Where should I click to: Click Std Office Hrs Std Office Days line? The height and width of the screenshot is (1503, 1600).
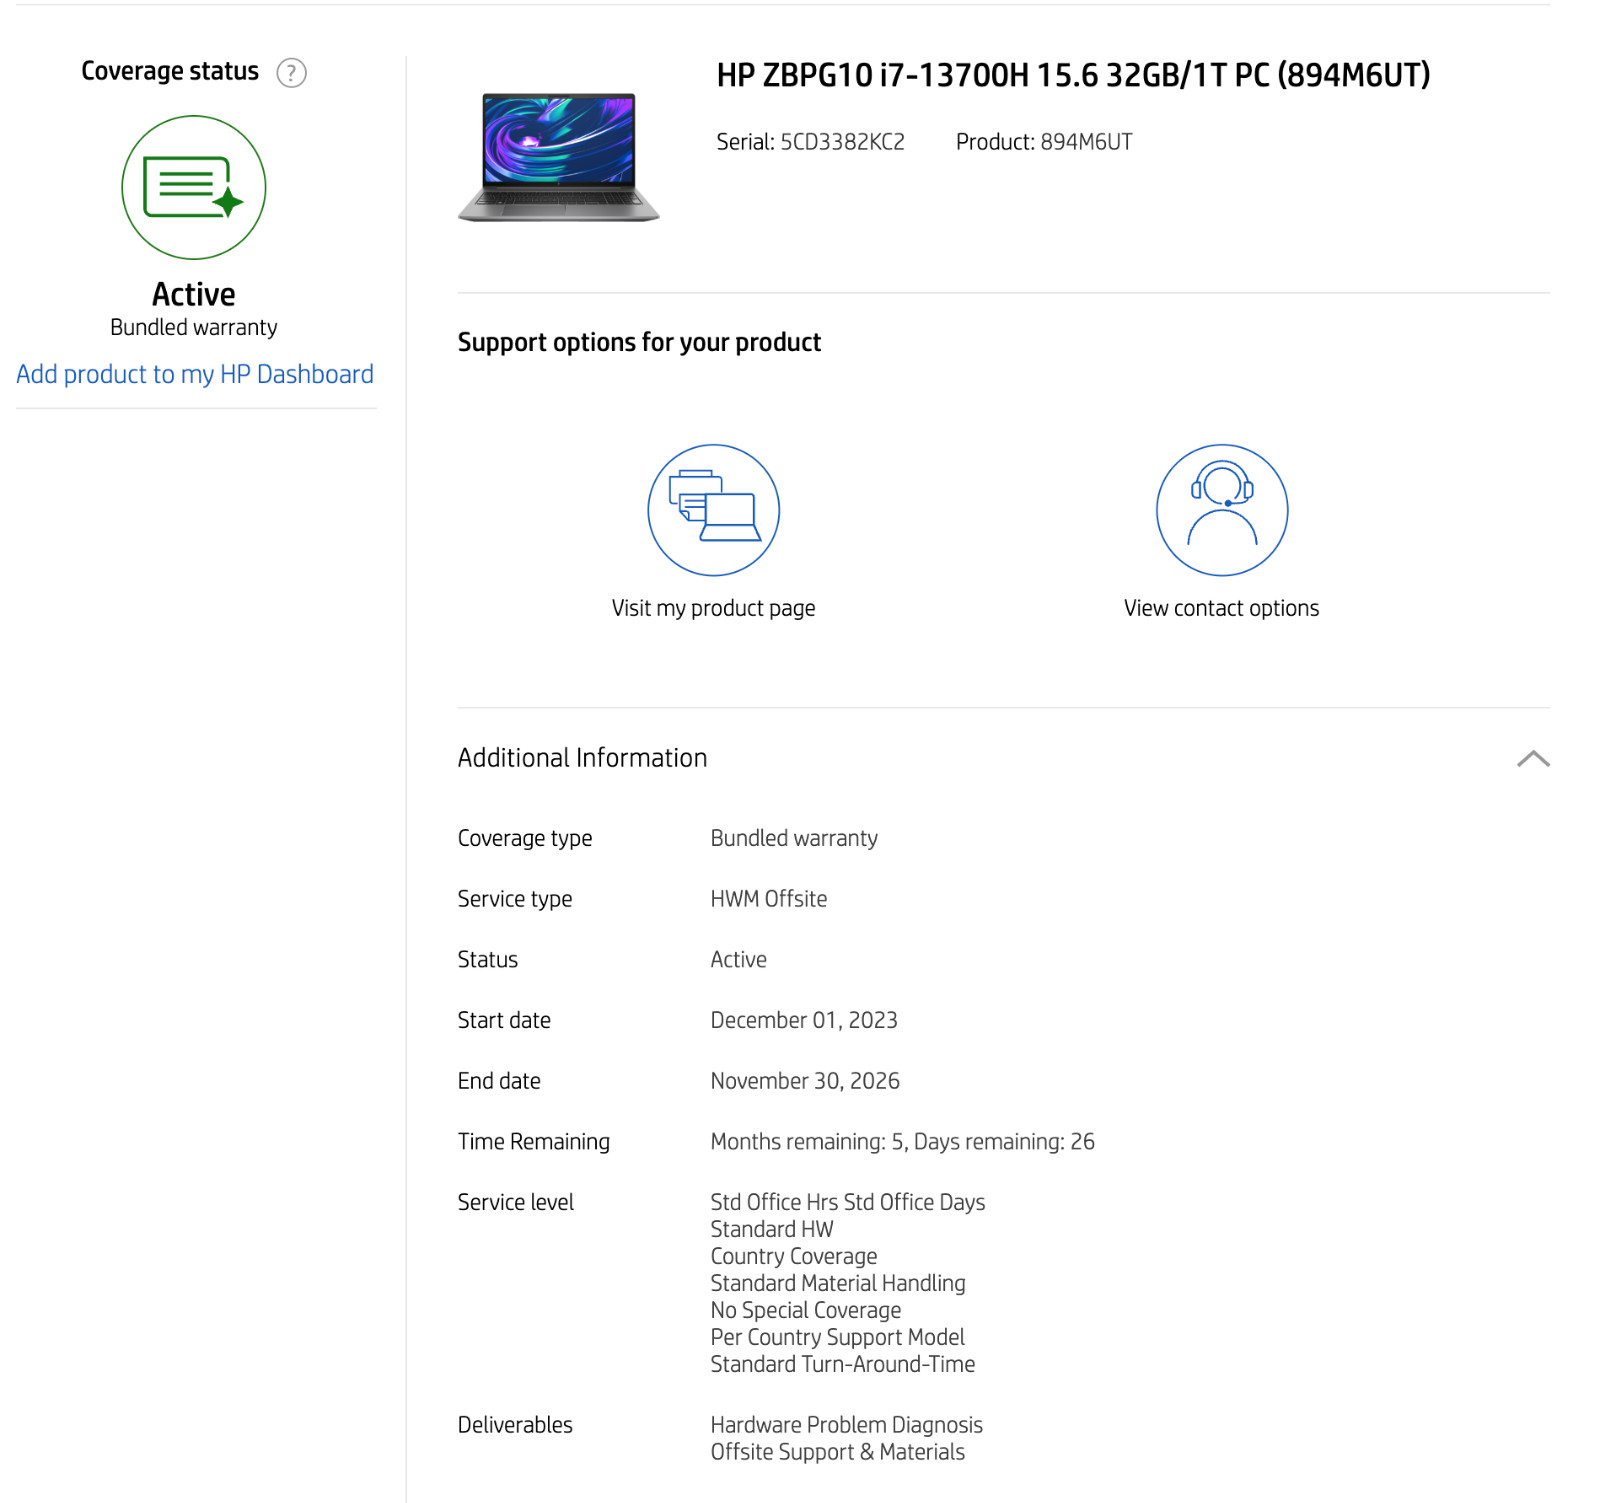[848, 1202]
